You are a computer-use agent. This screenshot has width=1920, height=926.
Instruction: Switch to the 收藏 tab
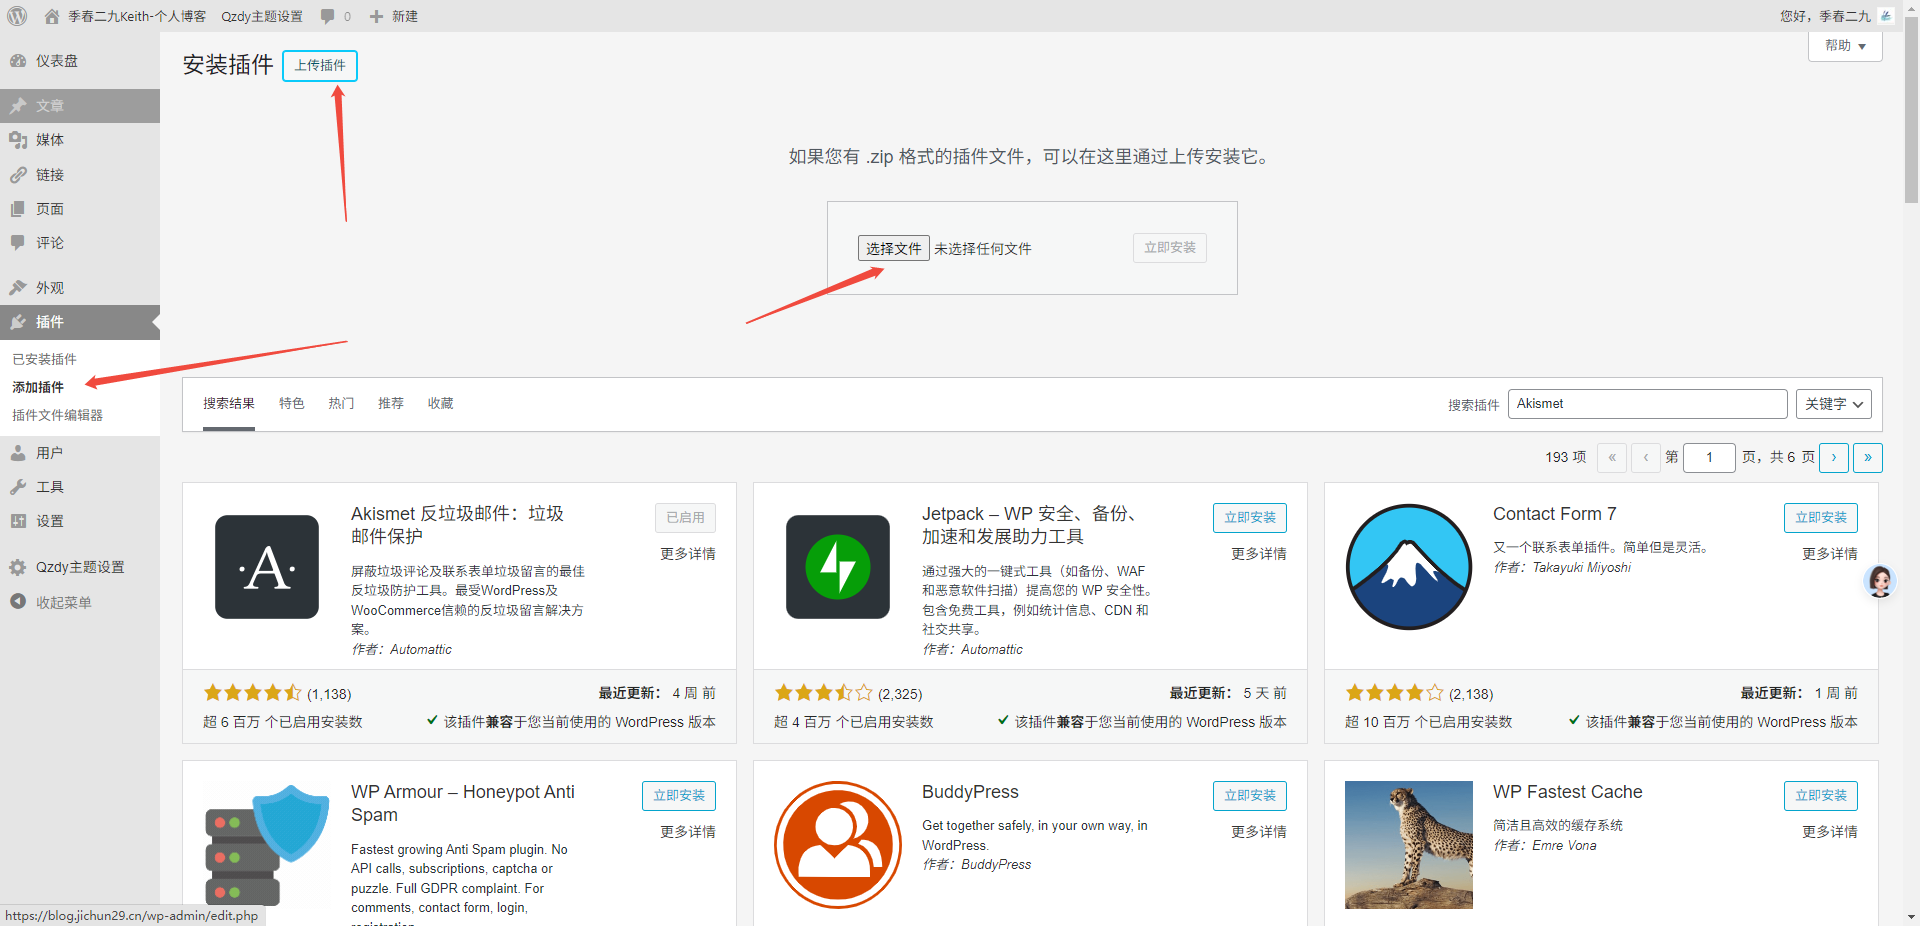click(x=441, y=404)
